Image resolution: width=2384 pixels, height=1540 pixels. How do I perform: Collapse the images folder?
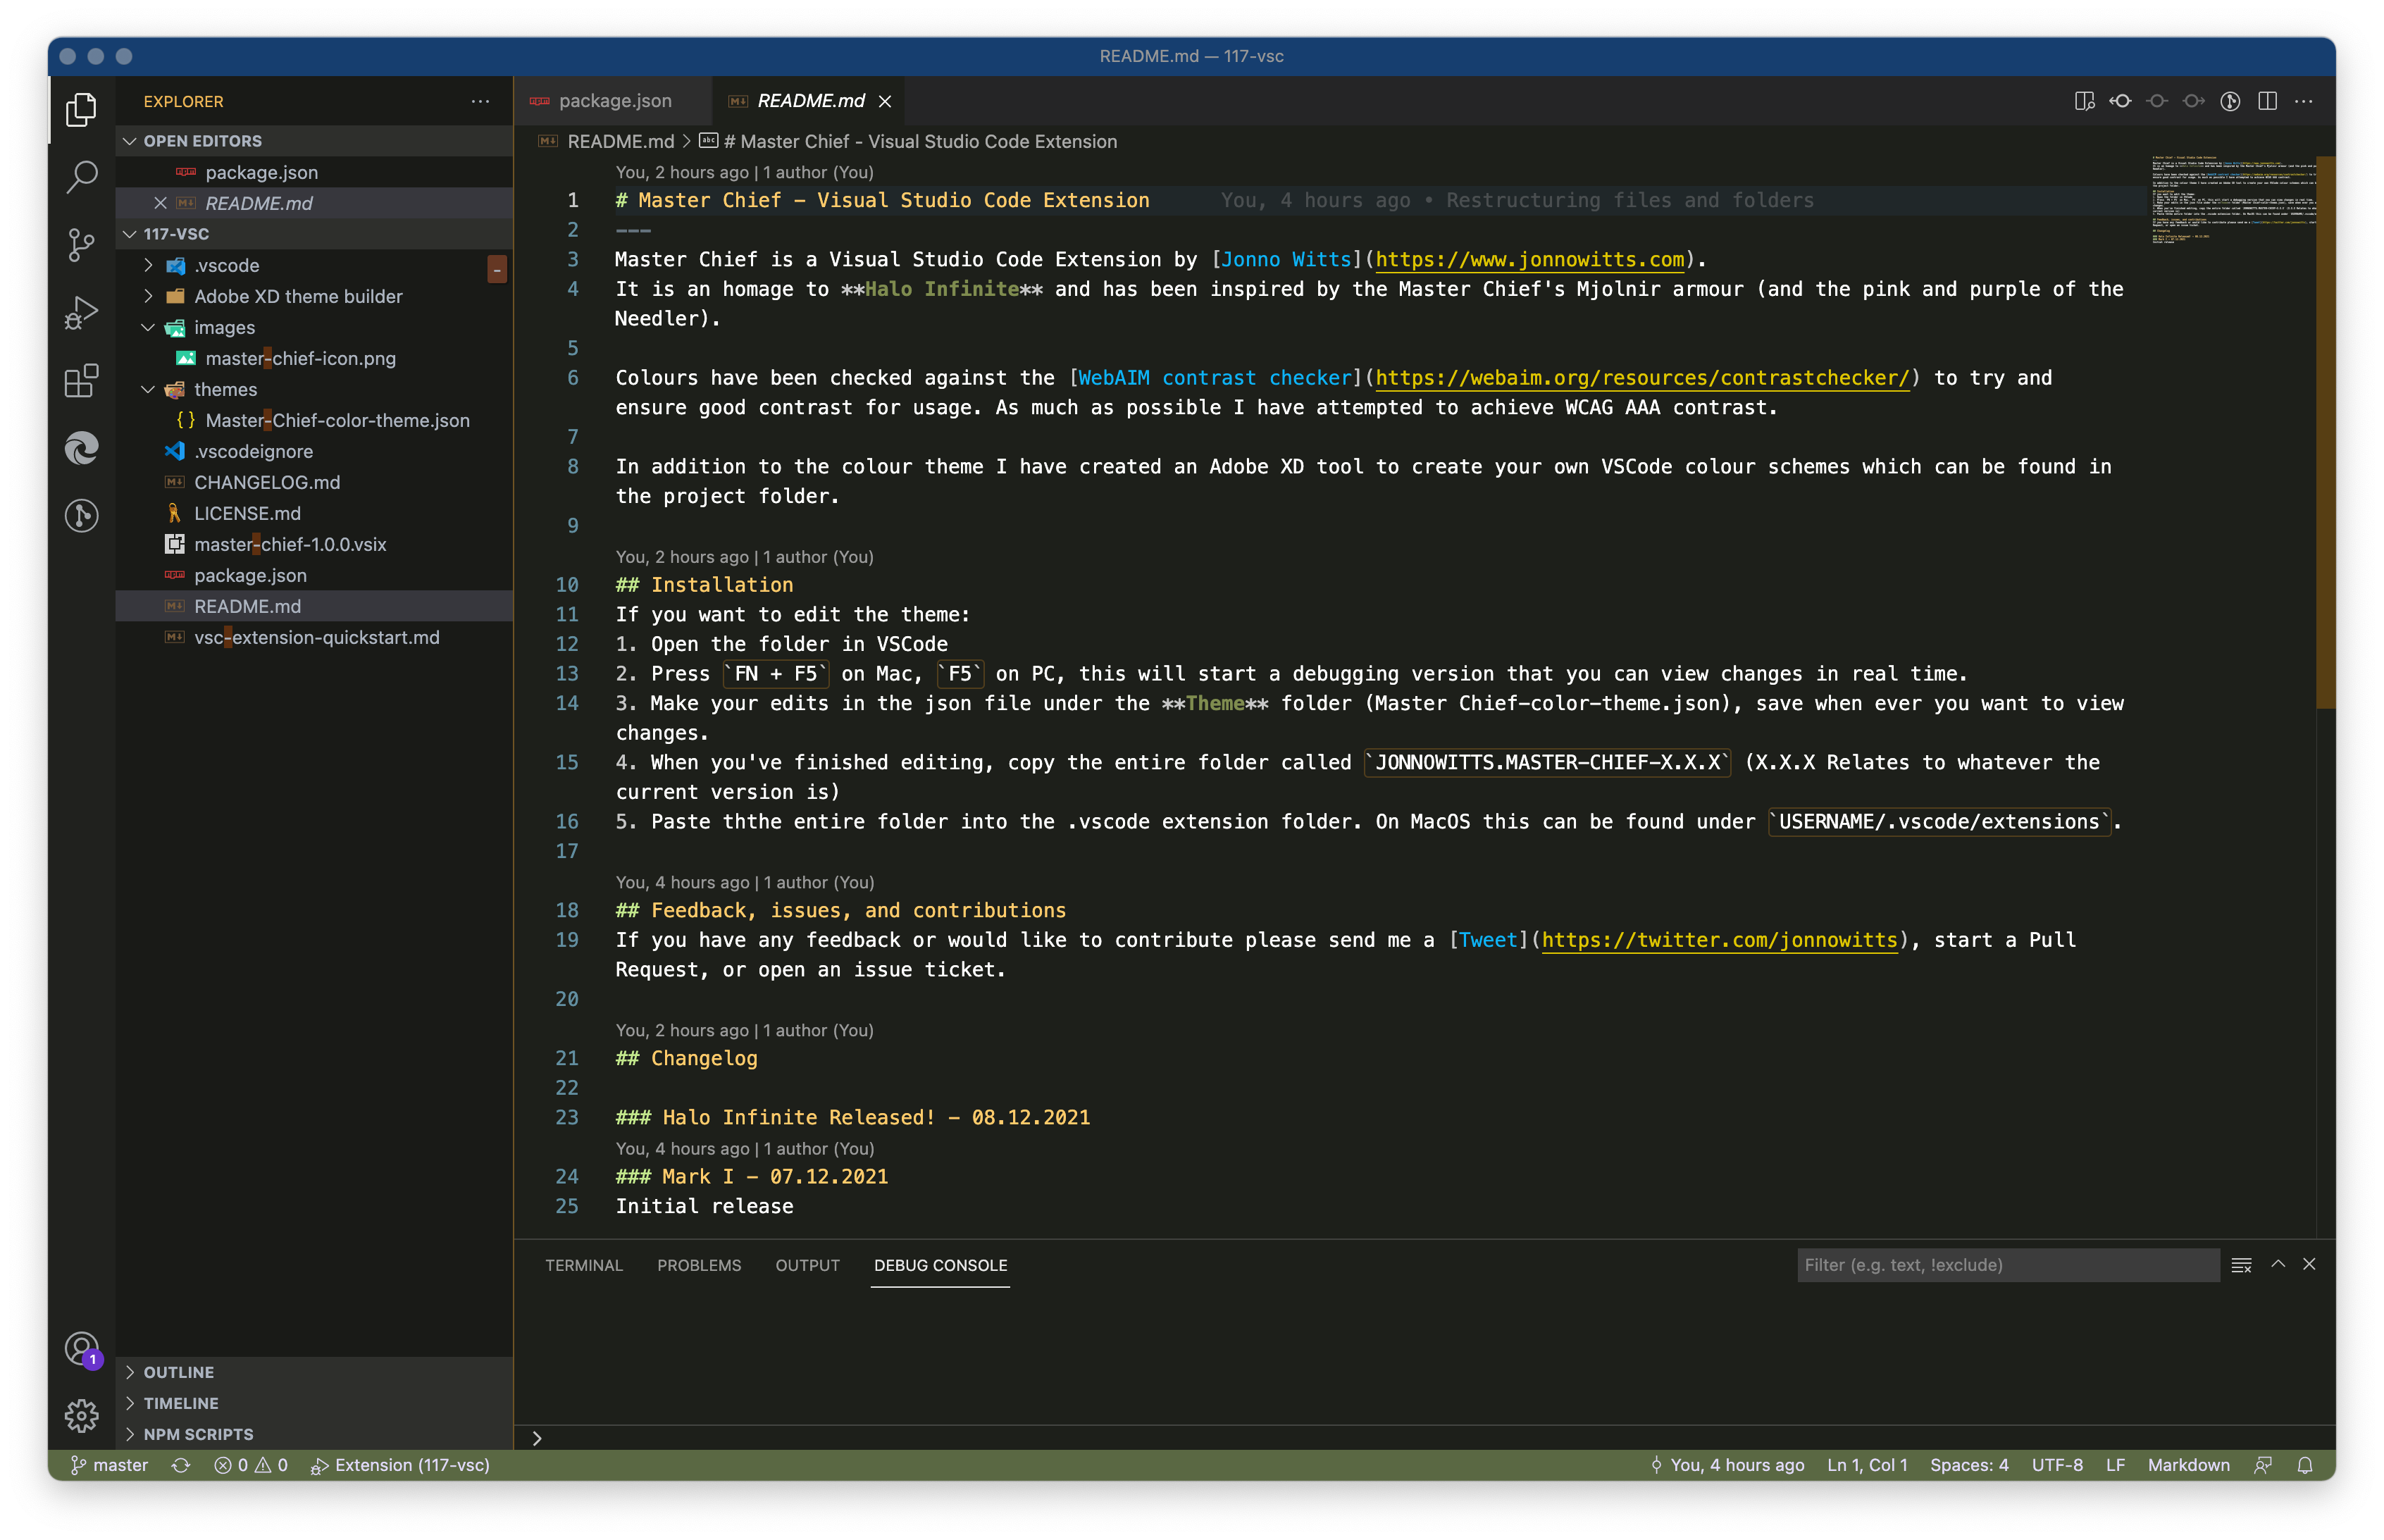314,327
